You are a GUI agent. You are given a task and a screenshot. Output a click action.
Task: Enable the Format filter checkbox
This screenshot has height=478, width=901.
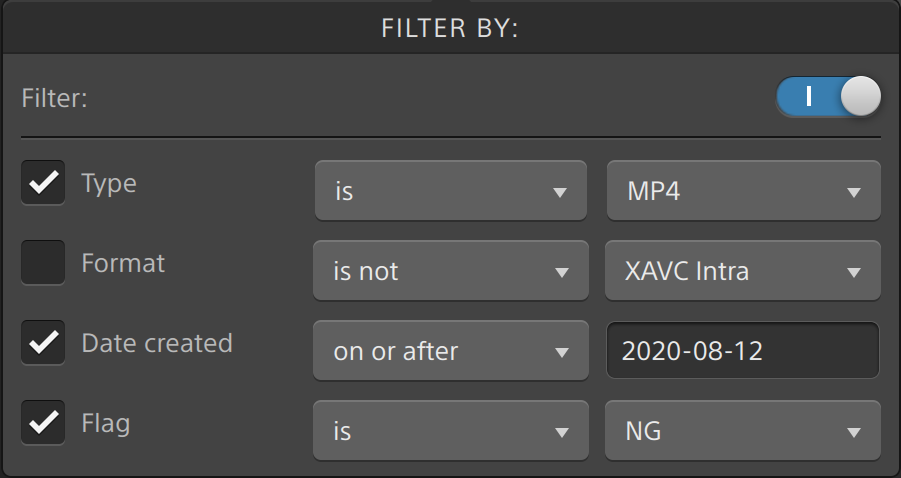coord(43,263)
